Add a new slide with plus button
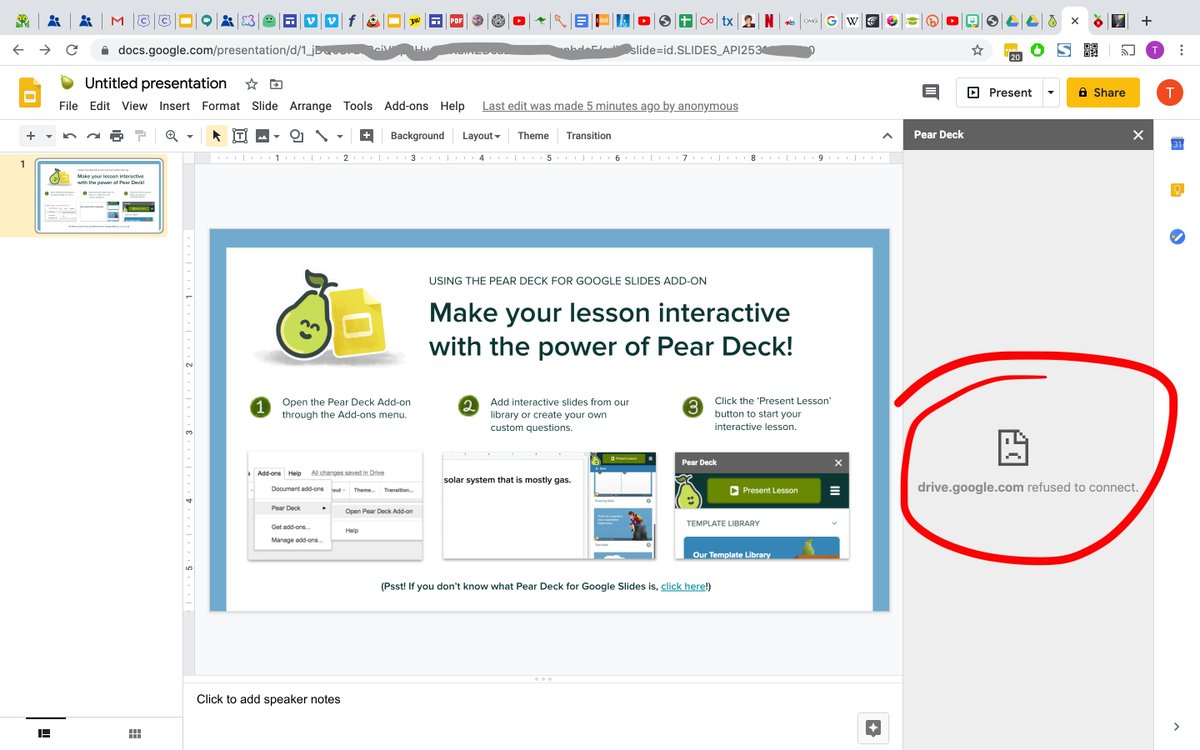 coord(30,136)
